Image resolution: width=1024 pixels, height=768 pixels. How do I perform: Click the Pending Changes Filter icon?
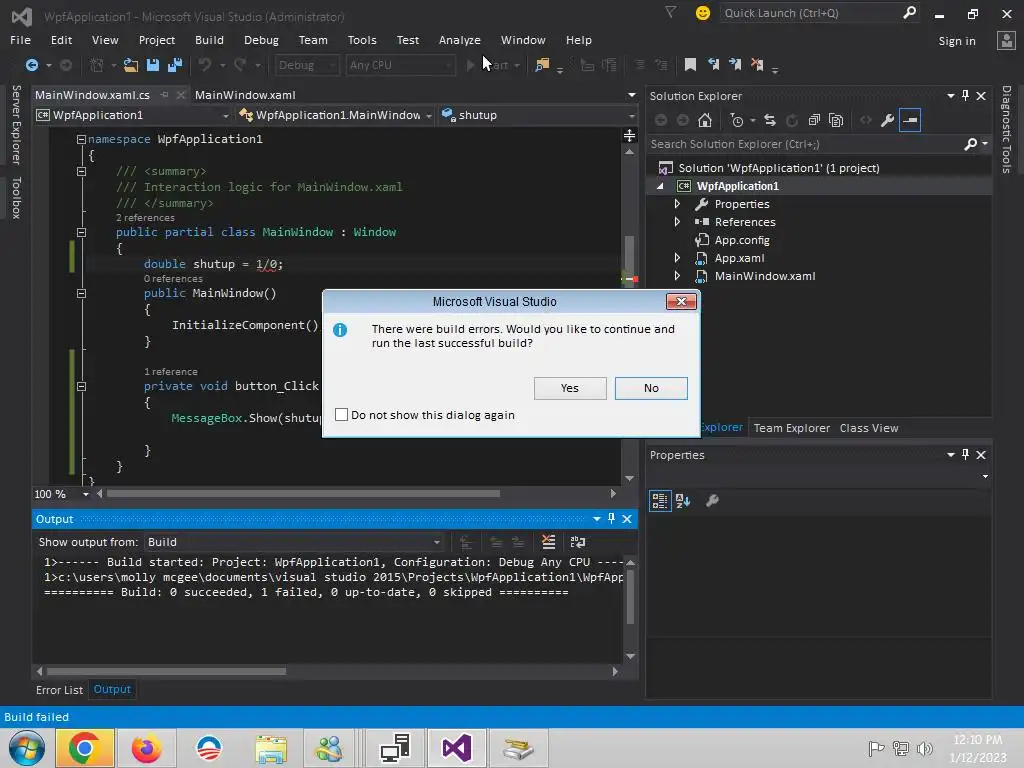coord(737,120)
